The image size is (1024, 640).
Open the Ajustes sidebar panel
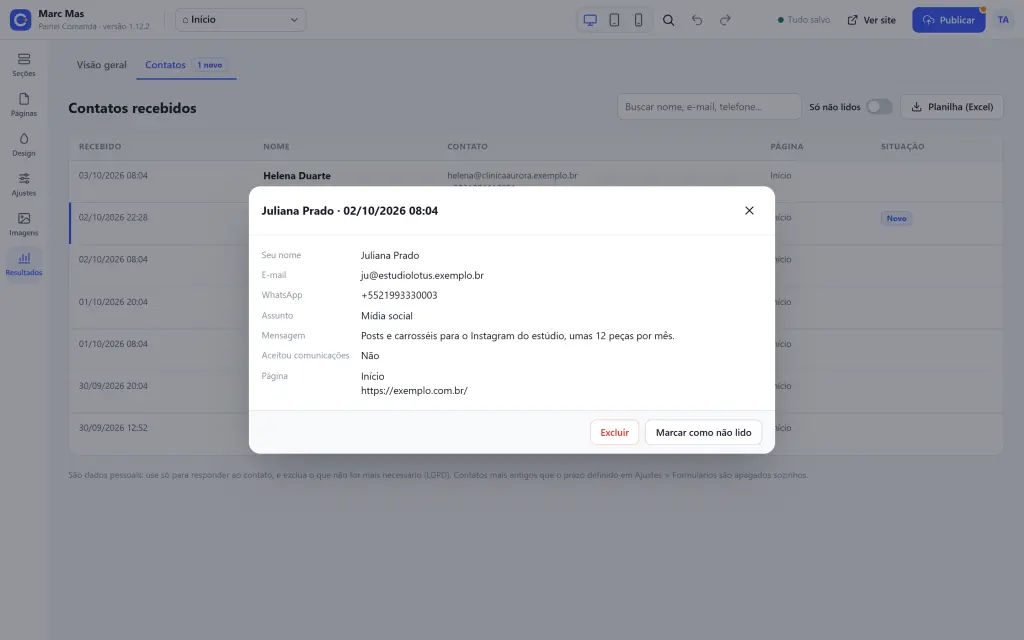pos(24,184)
